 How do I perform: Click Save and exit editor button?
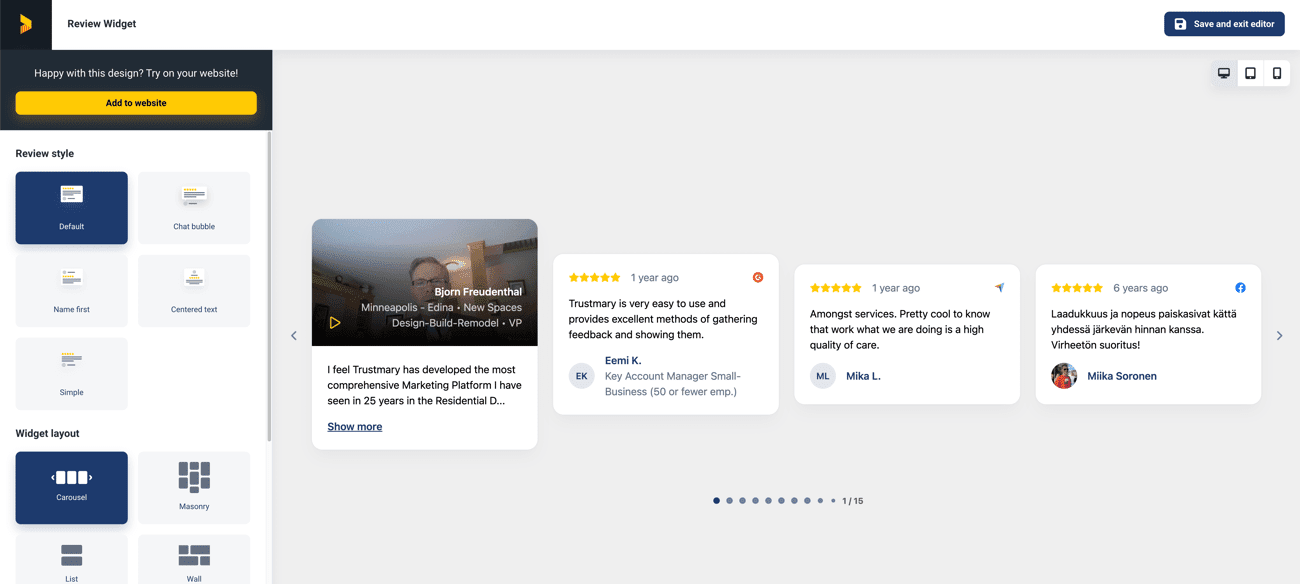1224,24
